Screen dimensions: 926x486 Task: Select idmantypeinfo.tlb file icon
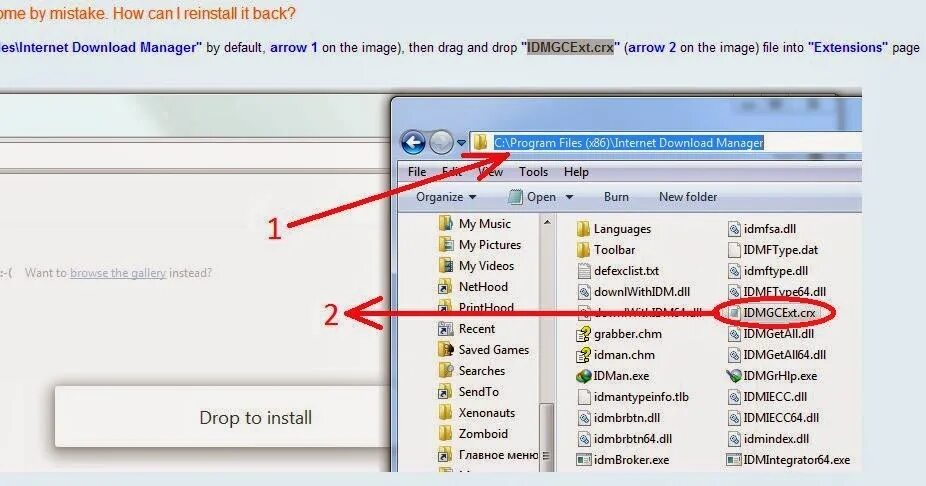584,397
